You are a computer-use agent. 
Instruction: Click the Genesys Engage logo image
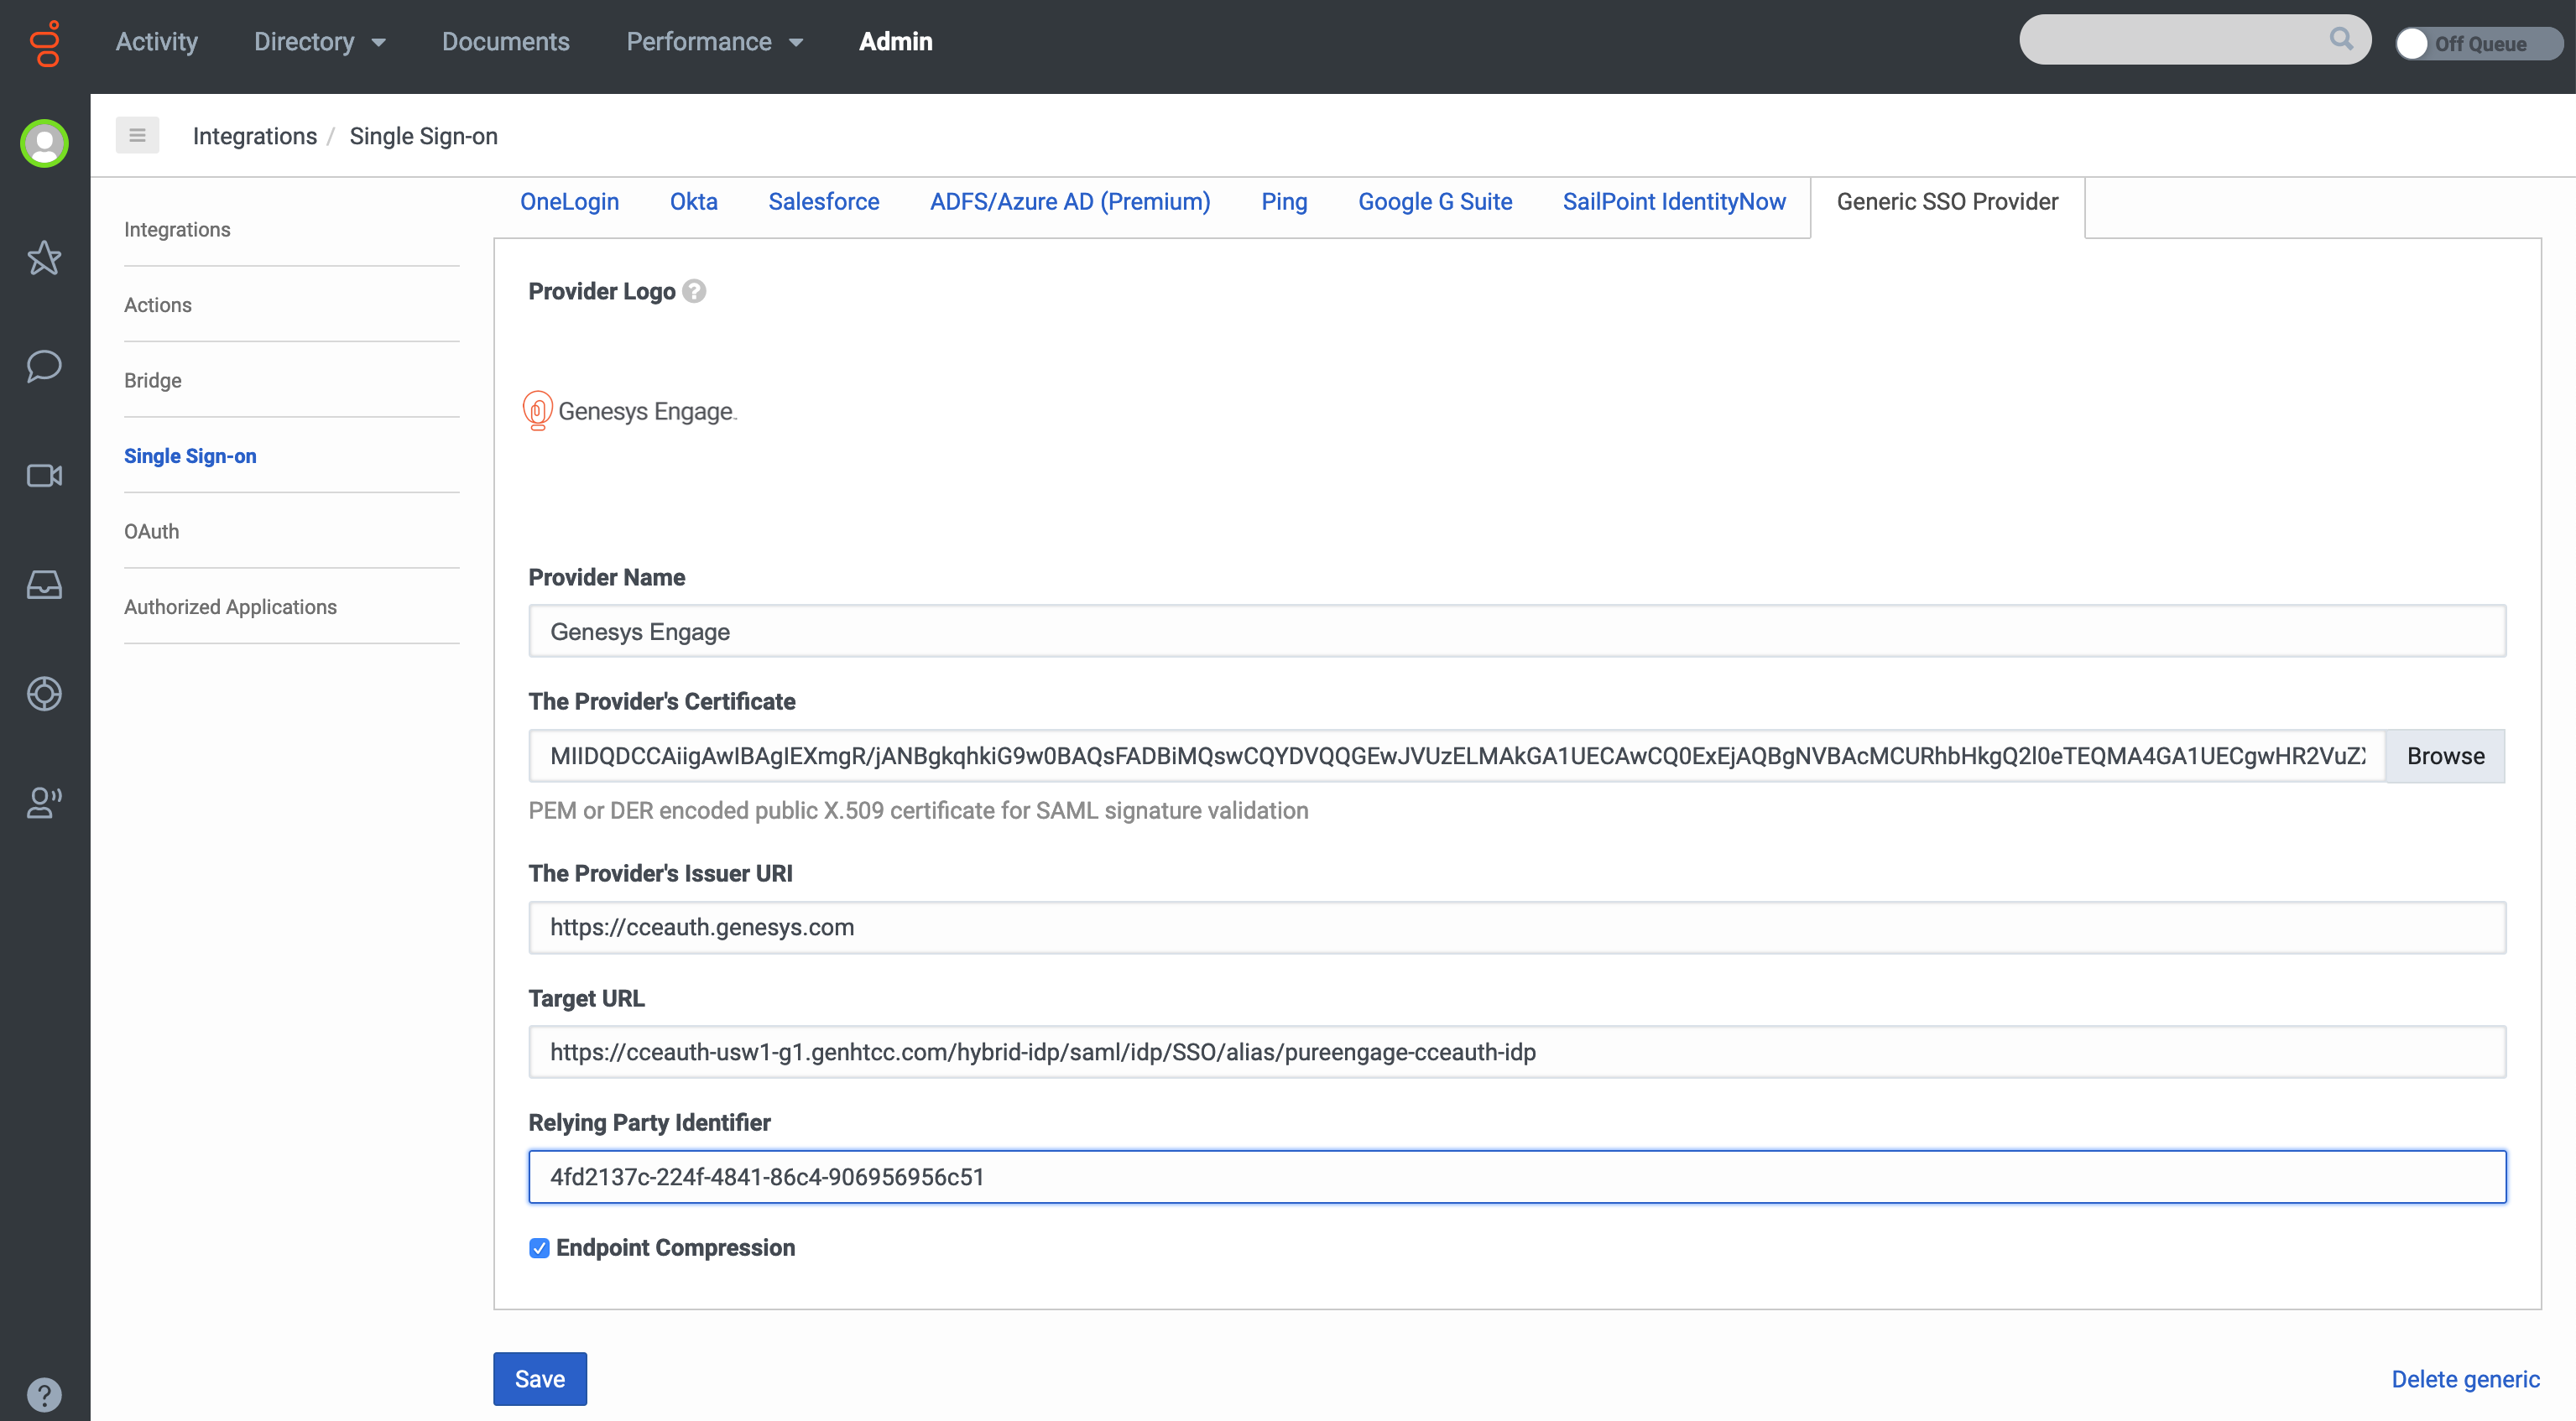pos(630,411)
